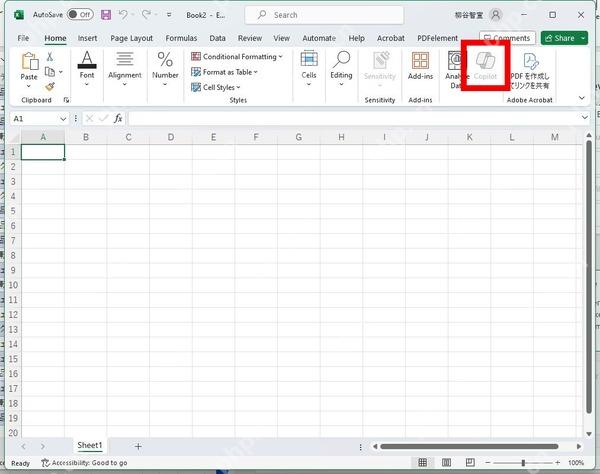Switch to the Insert tab
600x474 pixels.
click(87, 38)
